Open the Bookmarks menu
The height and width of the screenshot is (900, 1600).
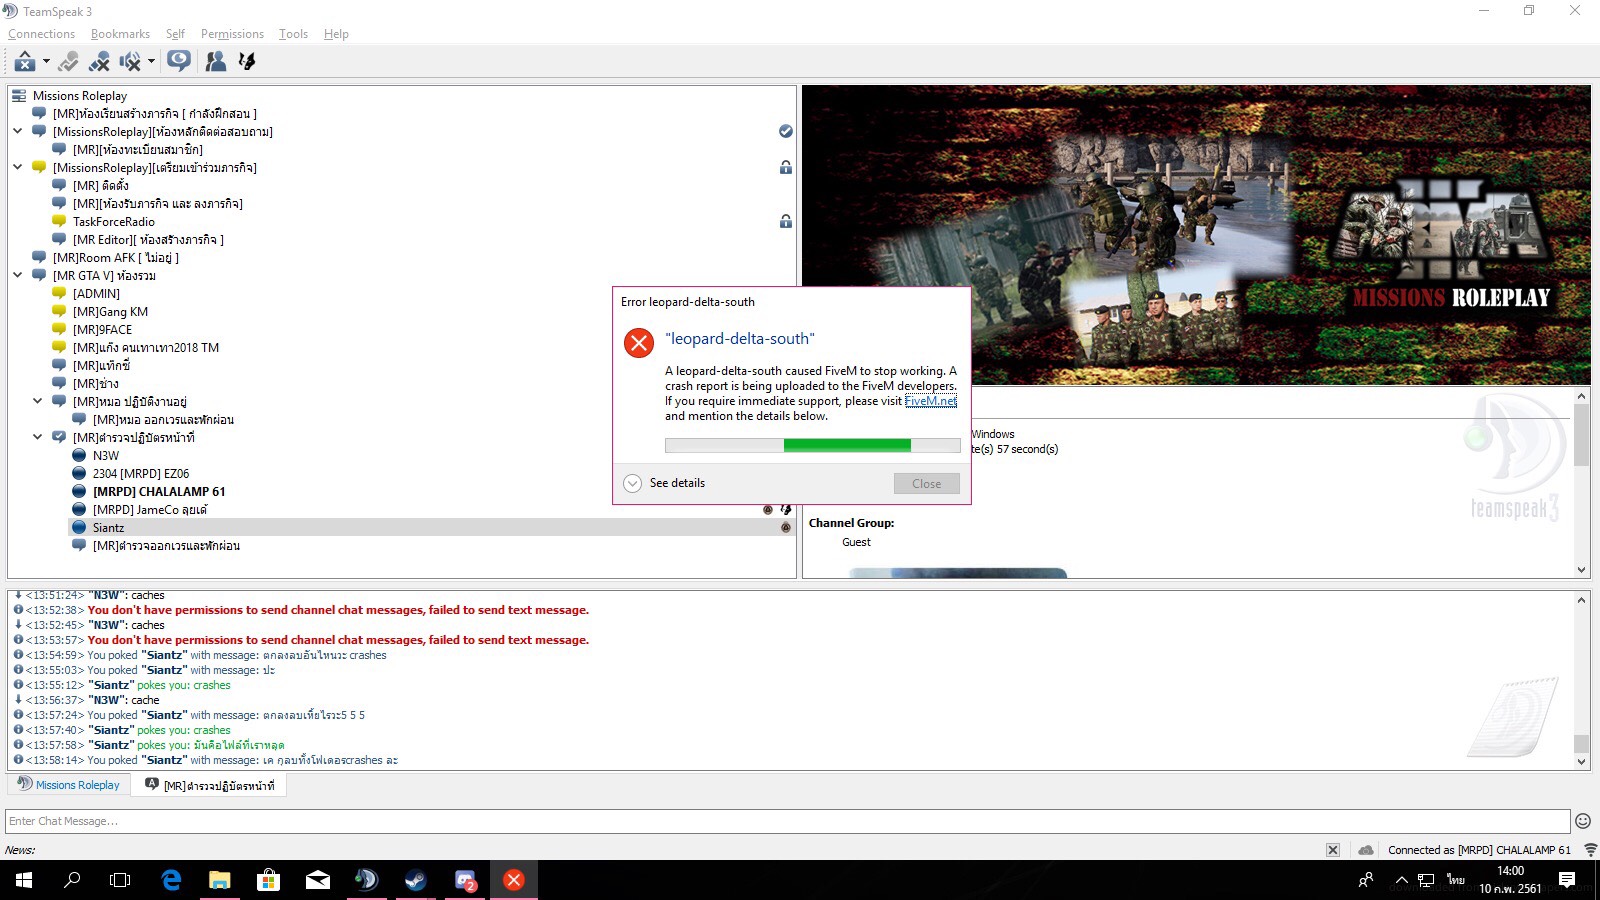tap(120, 33)
